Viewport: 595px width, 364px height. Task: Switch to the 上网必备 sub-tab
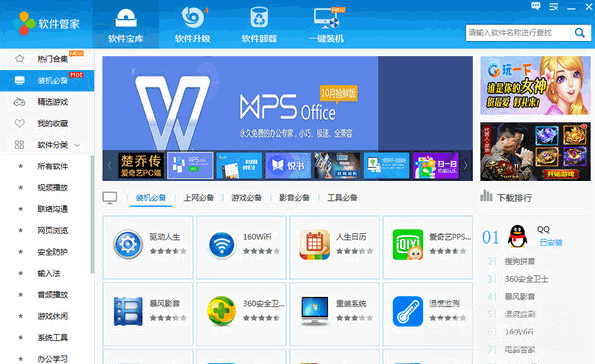pos(199,198)
